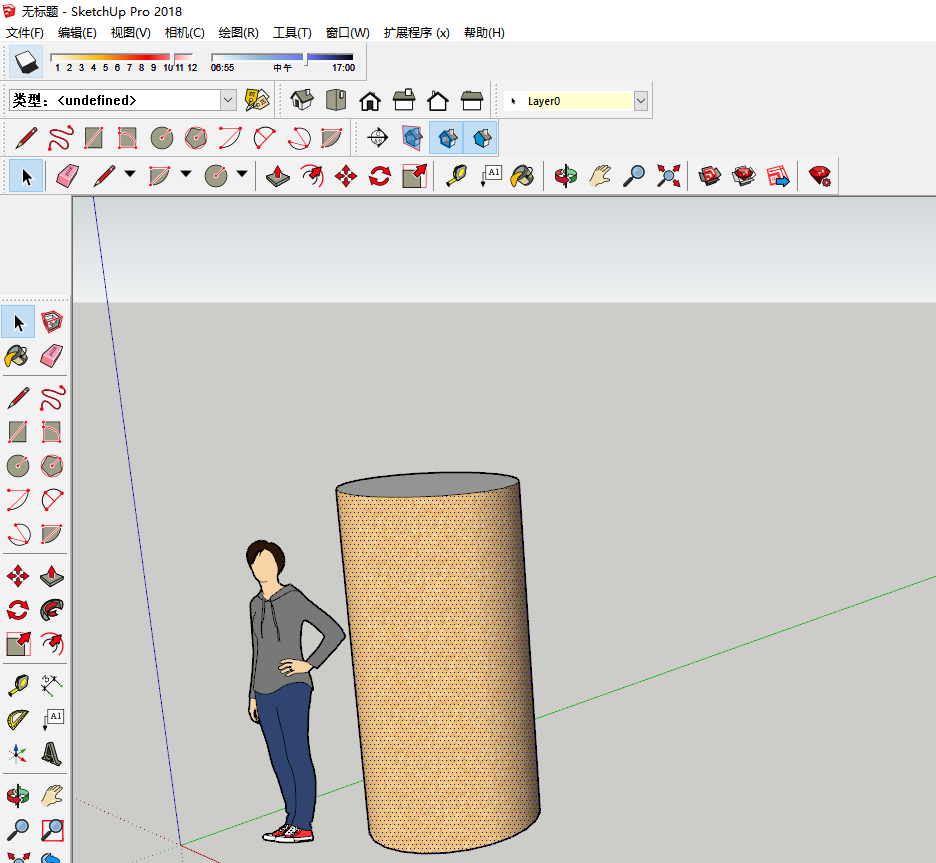
Task: Expand the Circle tool dropdown arrow
Action: 241,174
